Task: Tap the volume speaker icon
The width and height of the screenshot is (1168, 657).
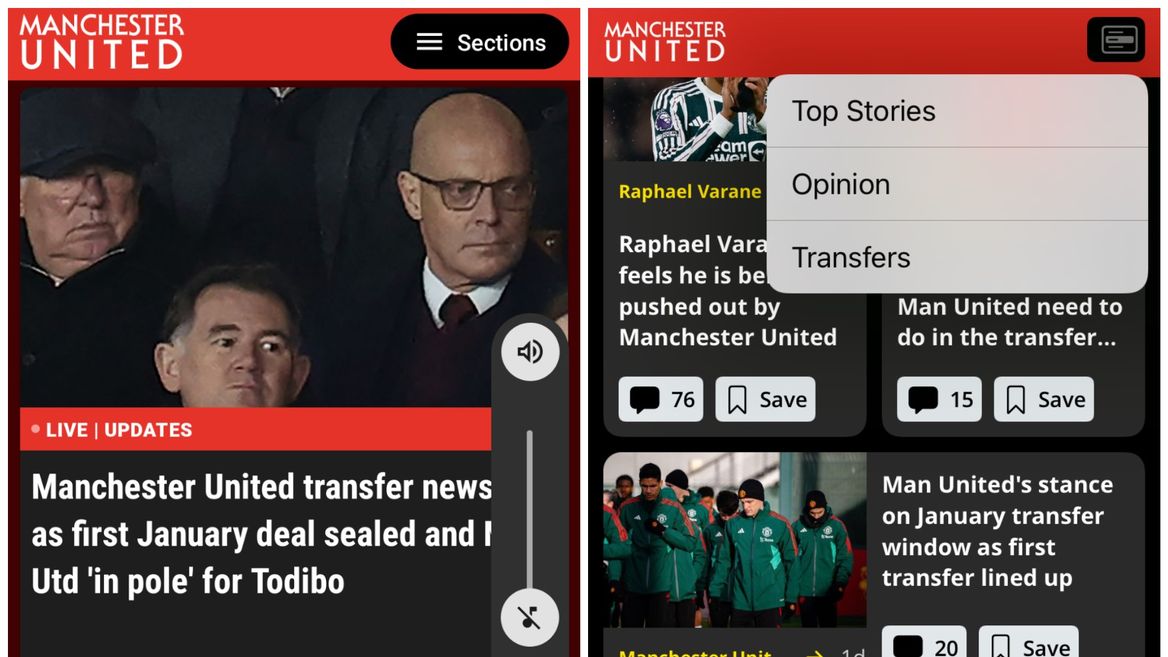Action: point(530,352)
